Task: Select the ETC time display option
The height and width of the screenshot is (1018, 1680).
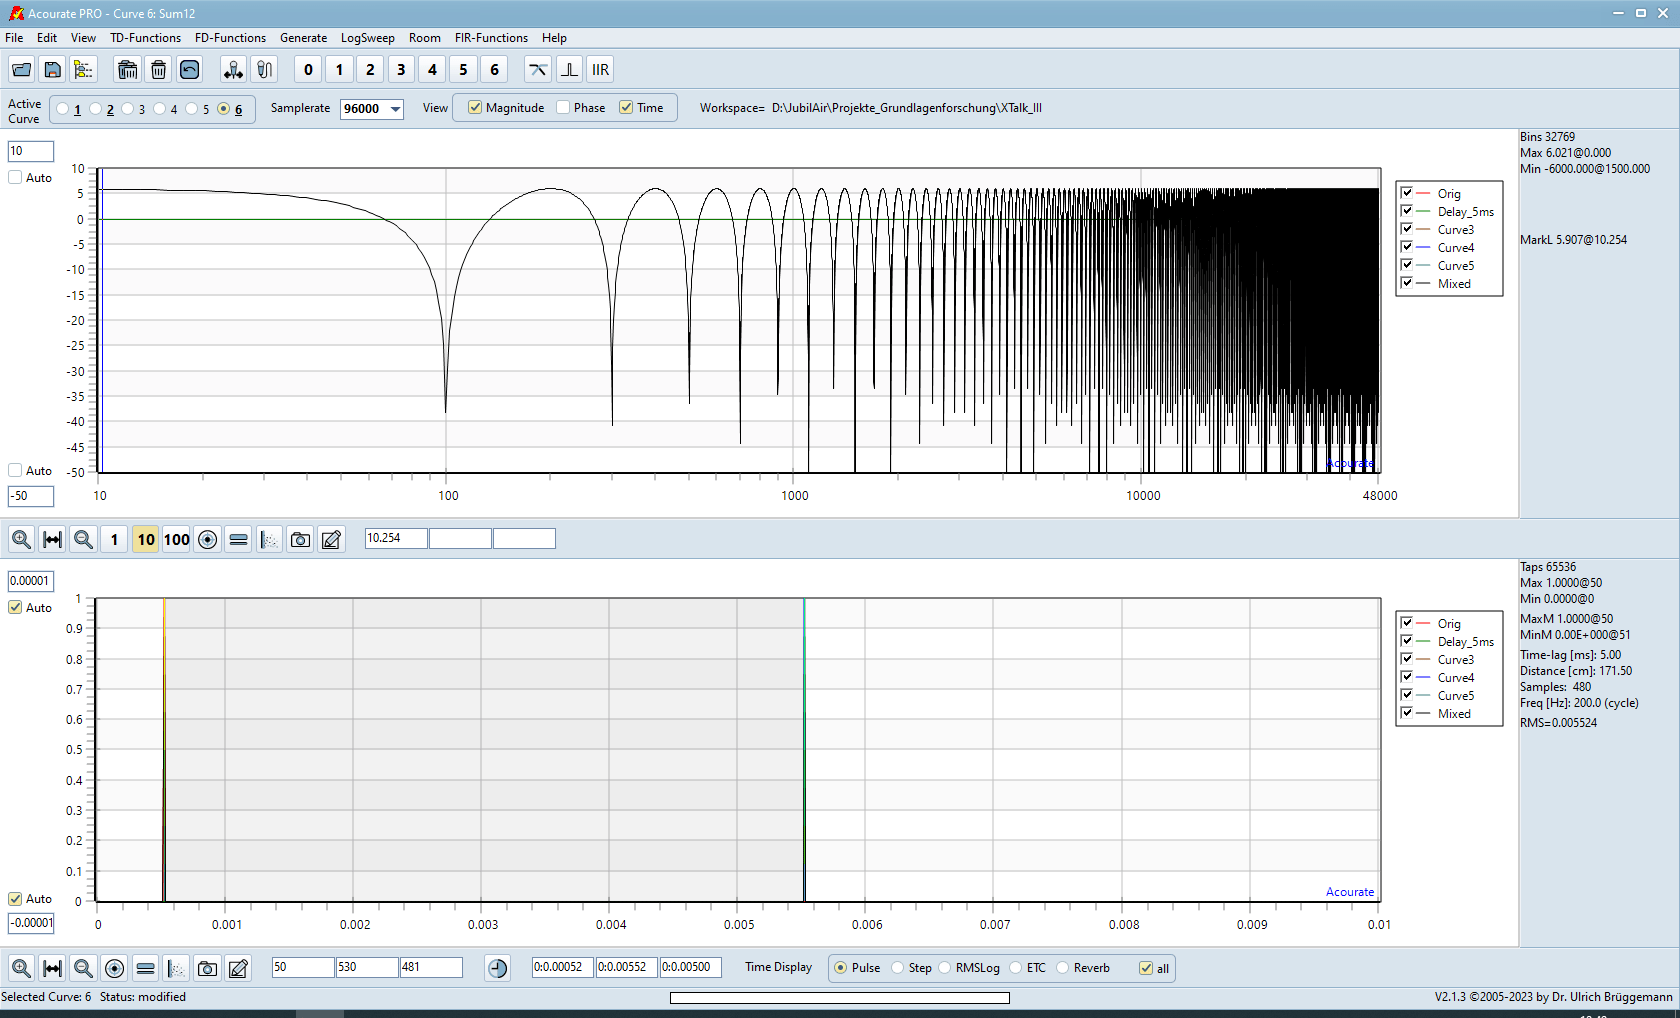Action: (1016, 967)
